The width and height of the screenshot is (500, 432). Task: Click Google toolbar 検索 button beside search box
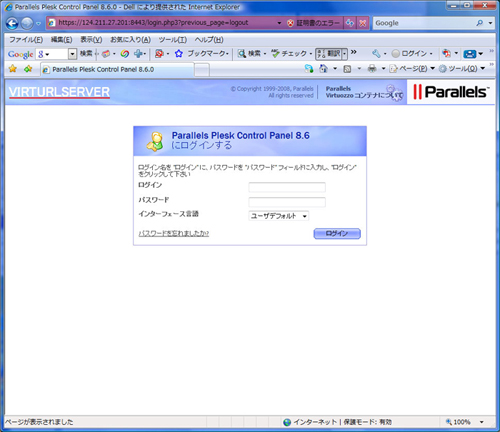point(86,53)
